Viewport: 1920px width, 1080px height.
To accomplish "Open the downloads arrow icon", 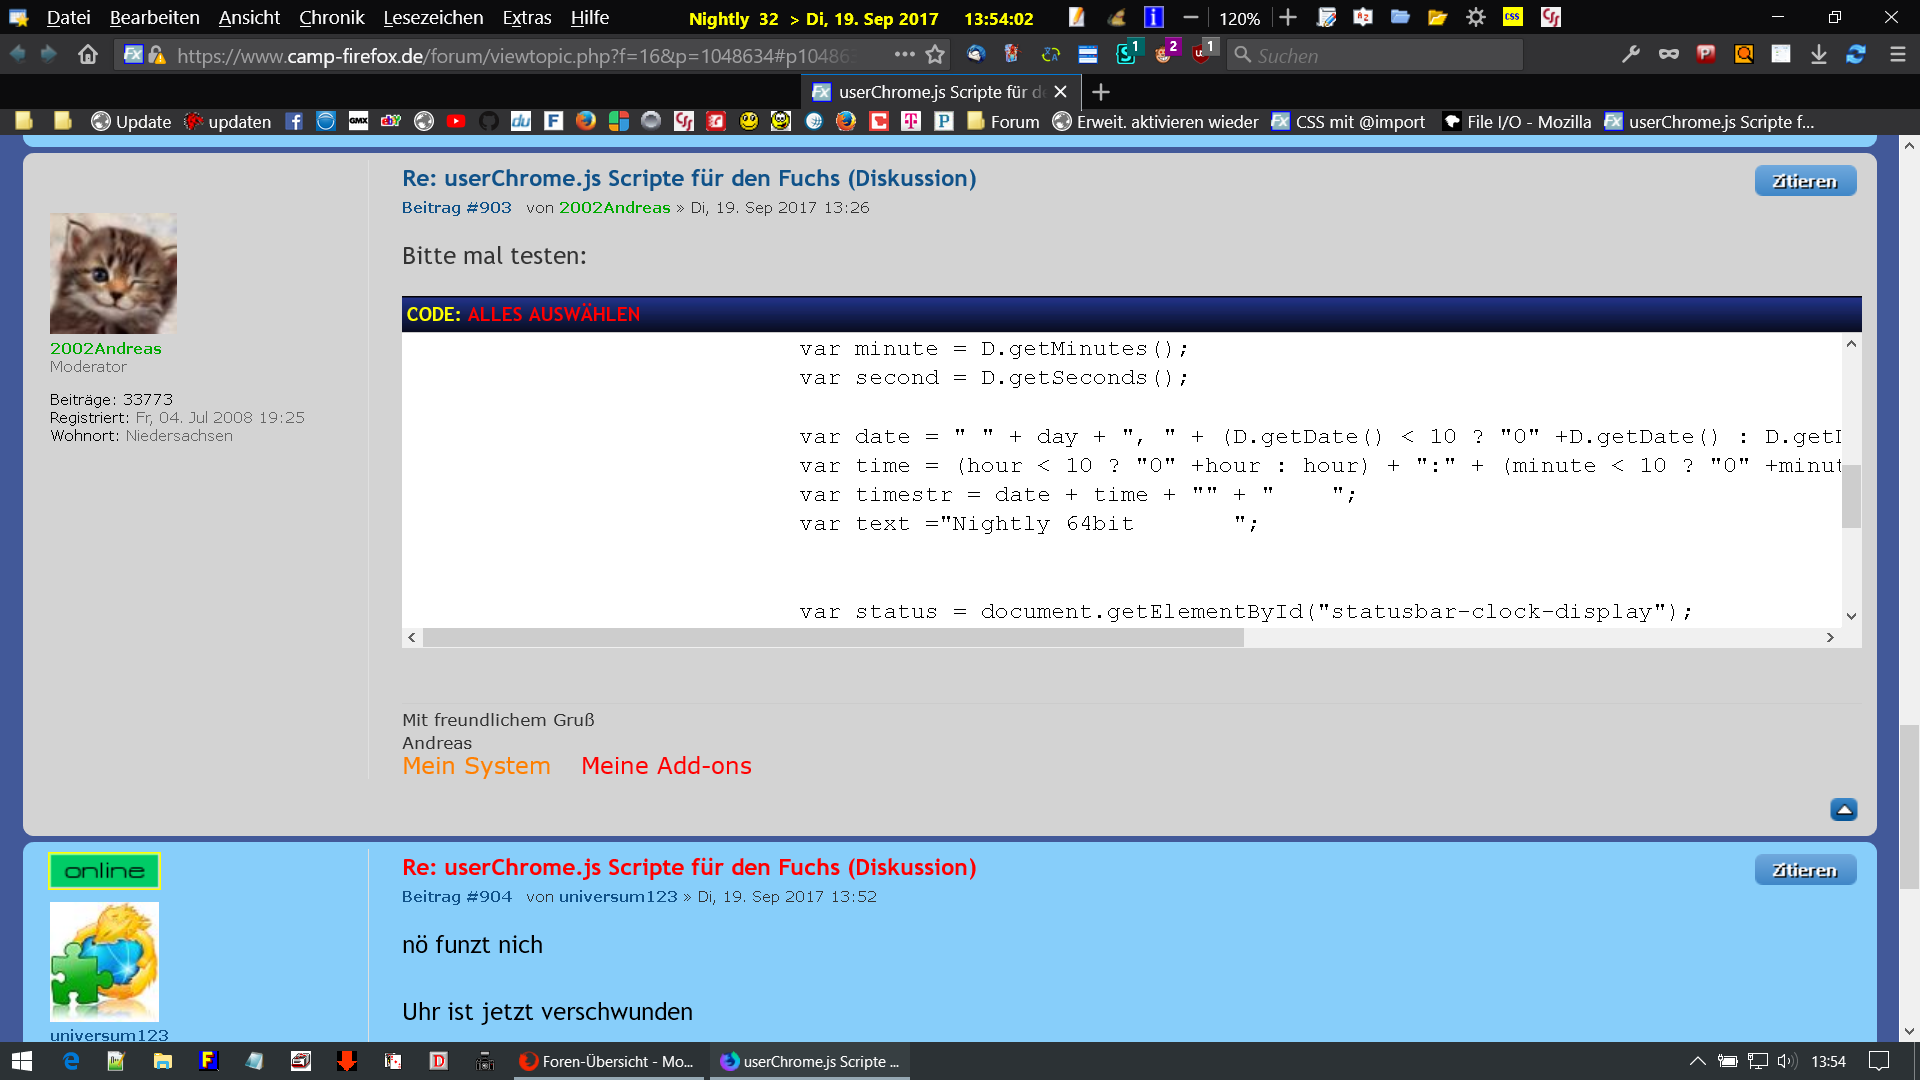I will click(1819, 55).
